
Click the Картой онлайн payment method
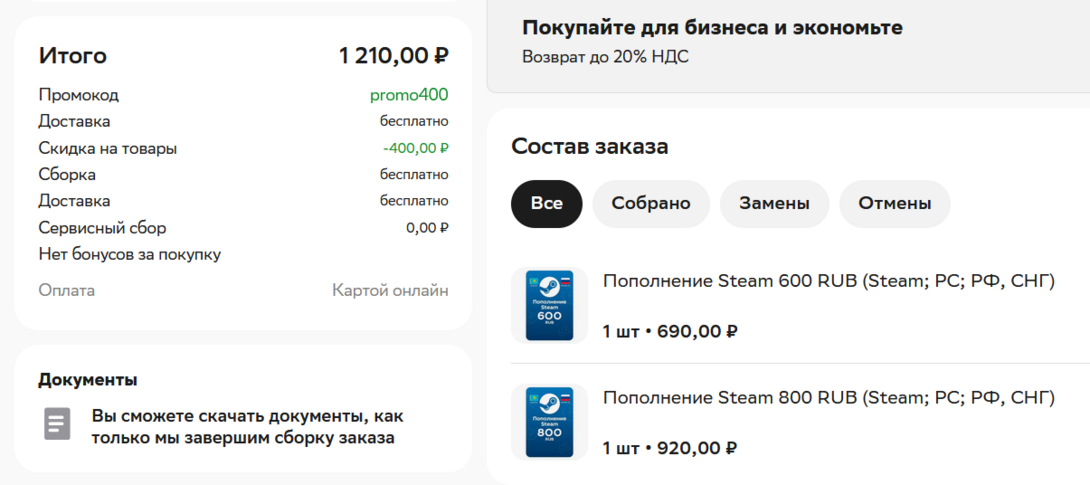click(x=390, y=291)
